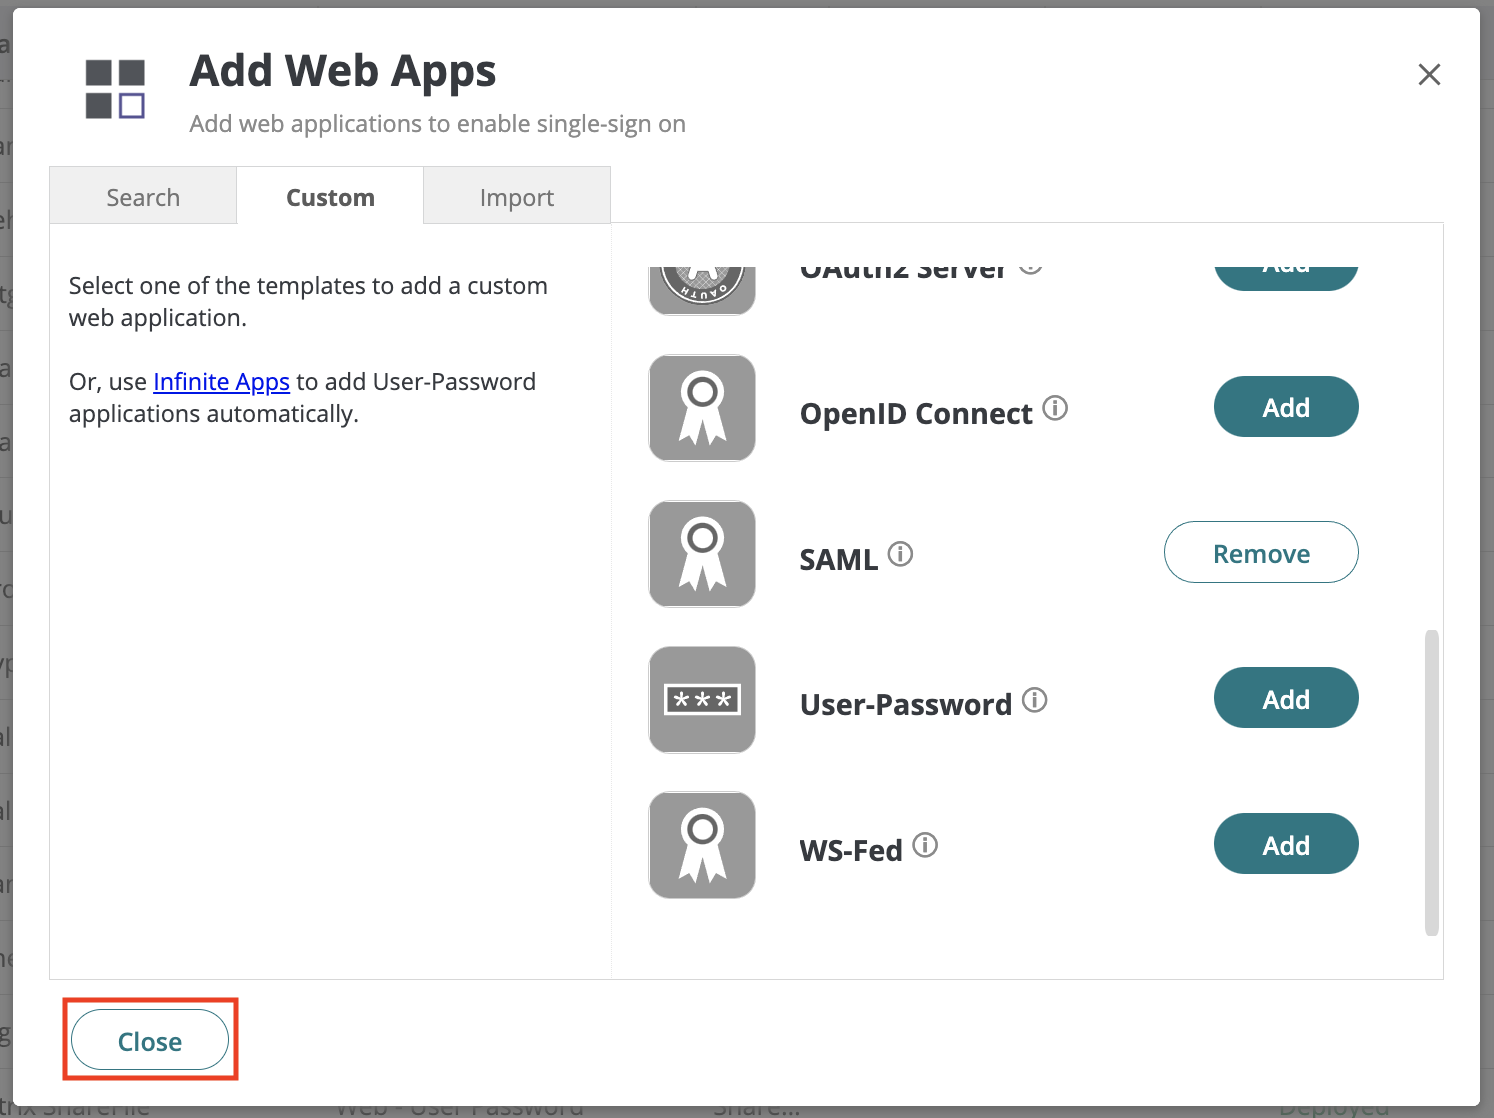Click the Add Web Apps header icon
This screenshot has width=1494, height=1118.
click(x=114, y=91)
